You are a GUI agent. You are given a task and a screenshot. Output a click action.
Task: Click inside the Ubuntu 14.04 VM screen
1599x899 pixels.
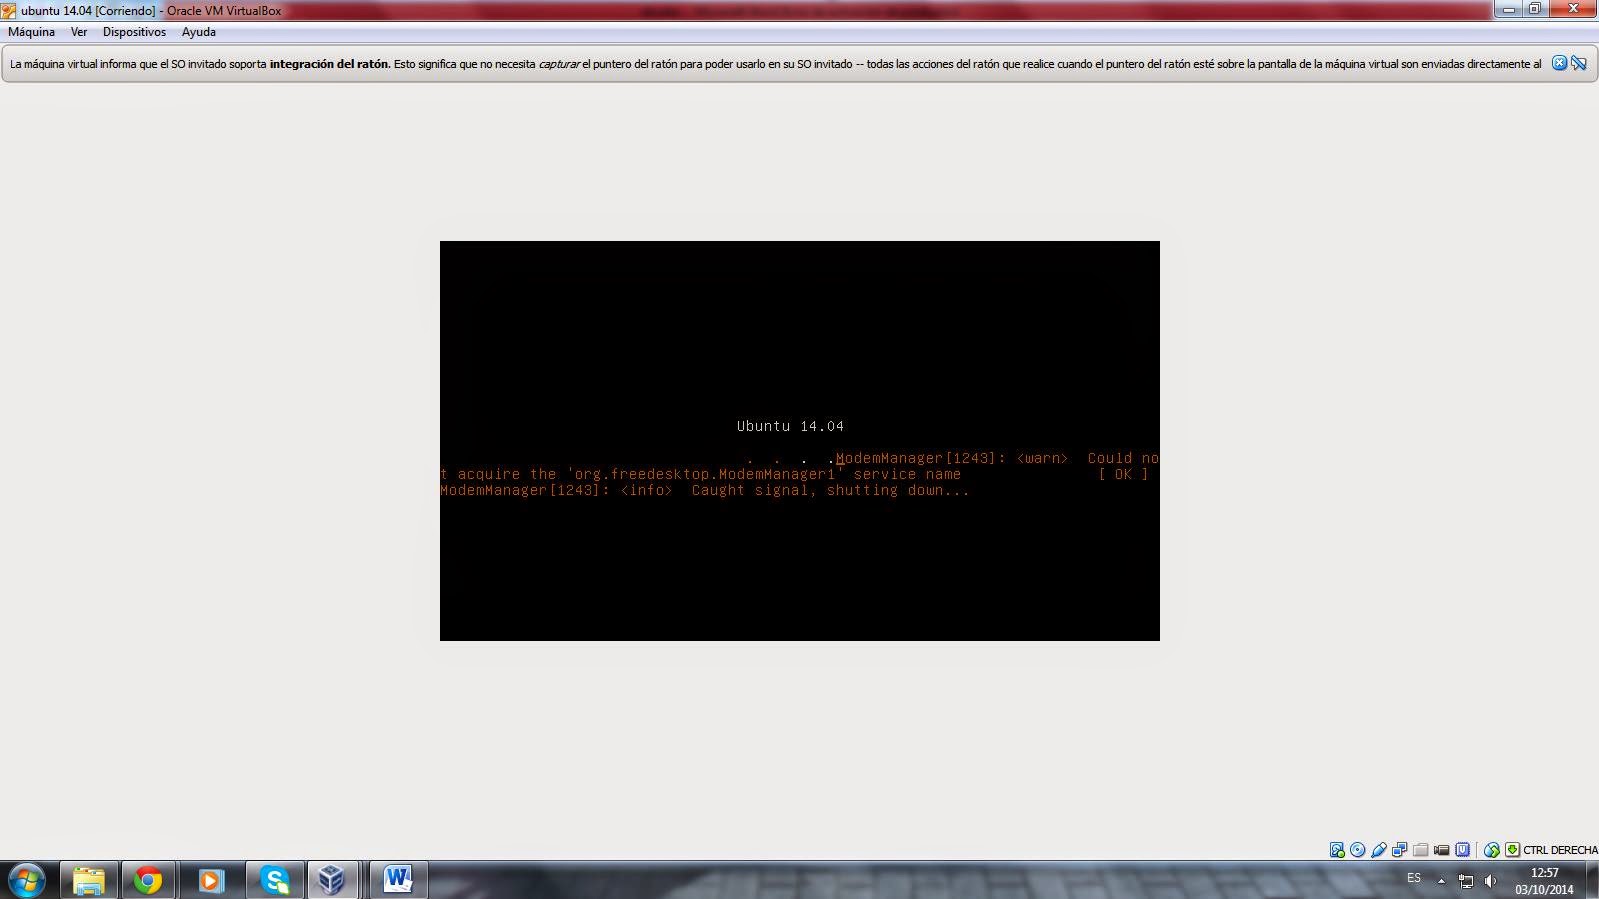point(800,440)
